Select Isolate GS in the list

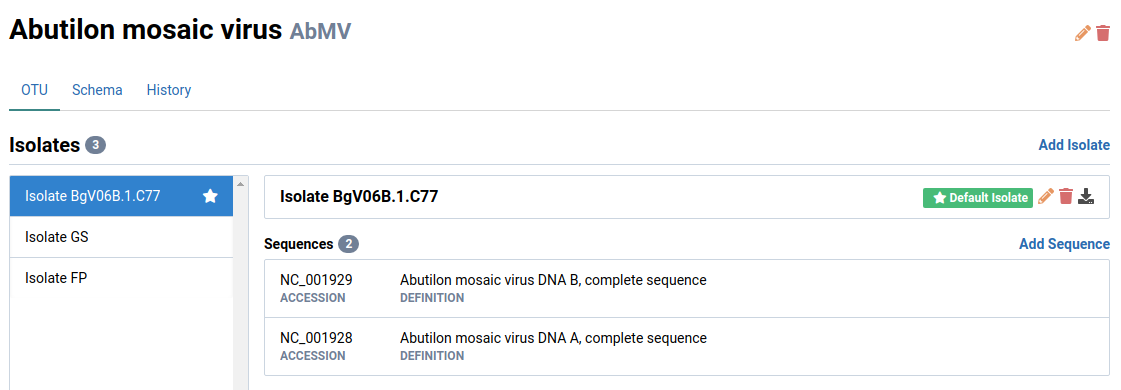122,237
